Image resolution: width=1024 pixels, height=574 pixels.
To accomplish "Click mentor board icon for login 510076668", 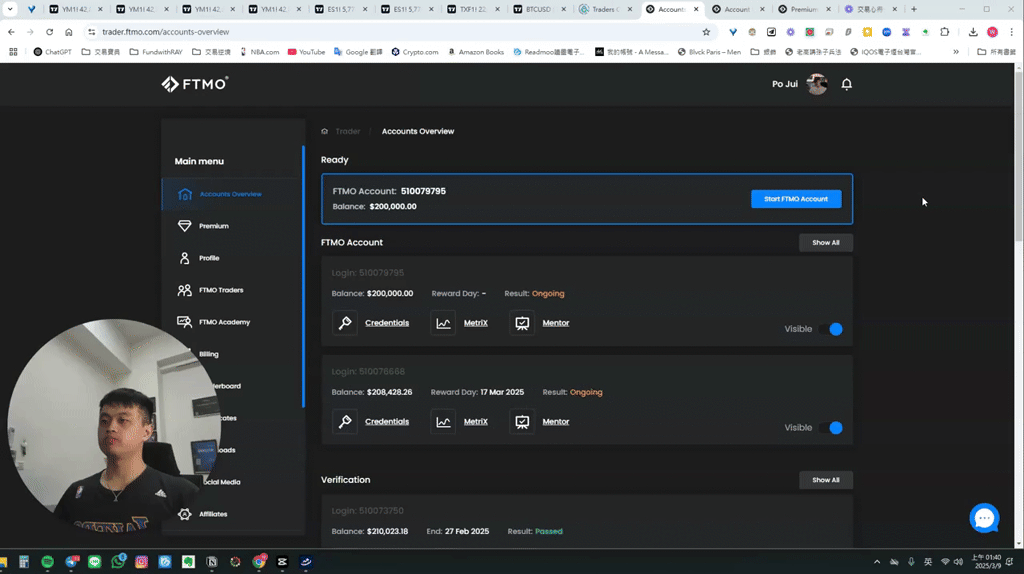I will (522, 421).
